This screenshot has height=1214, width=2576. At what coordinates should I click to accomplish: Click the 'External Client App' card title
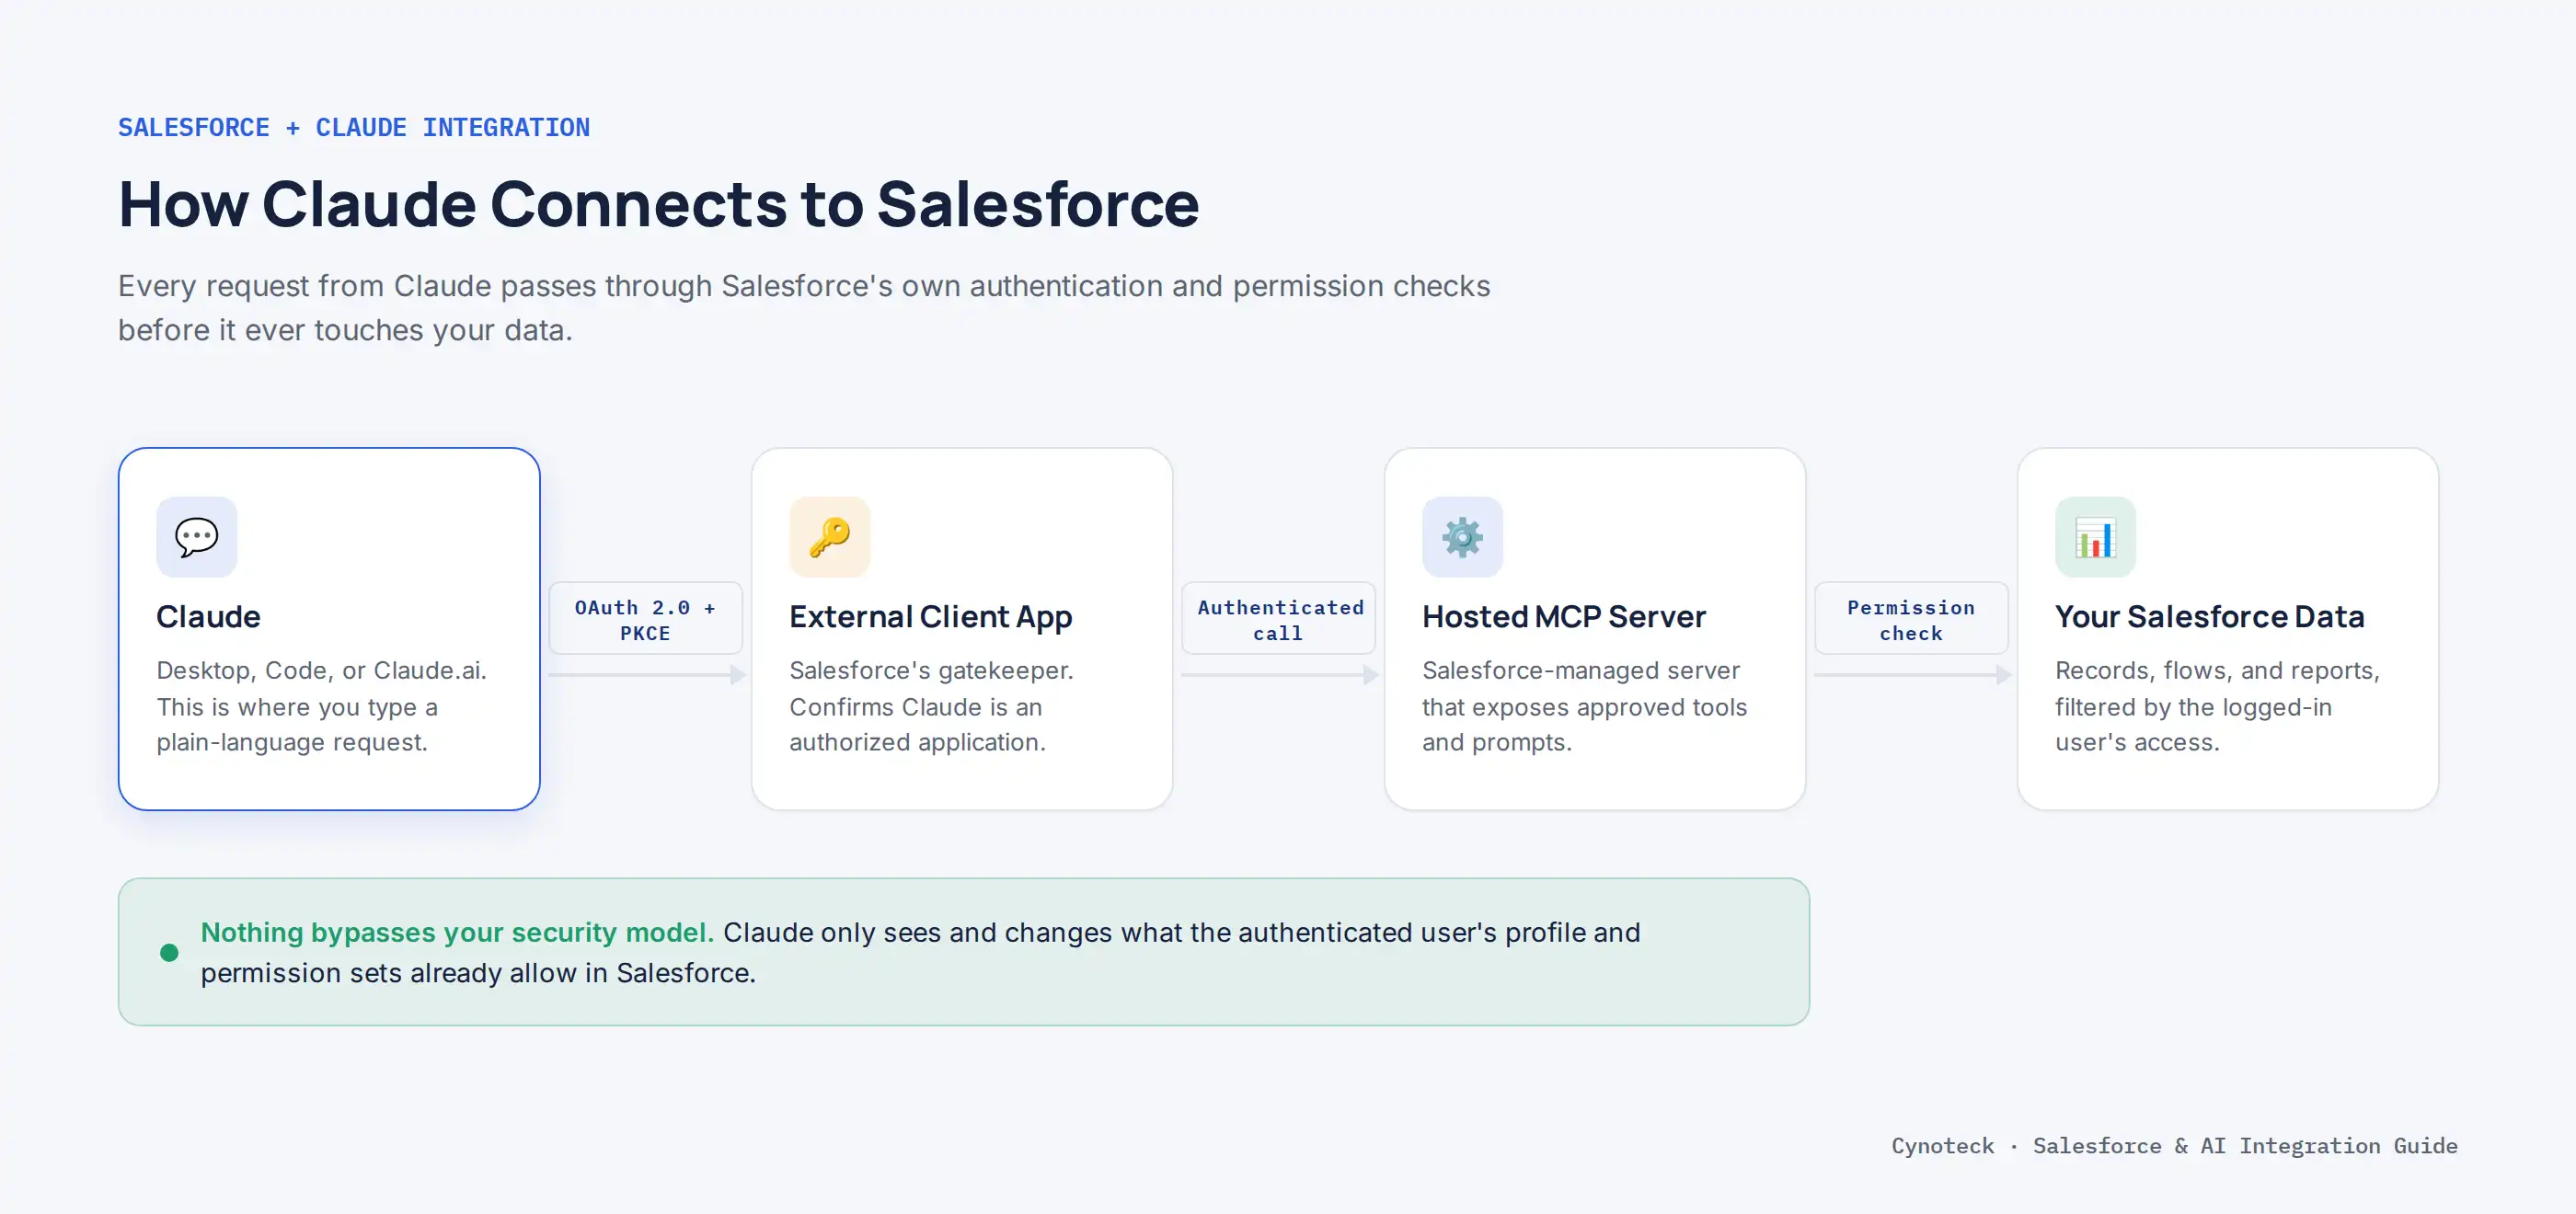(930, 617)
